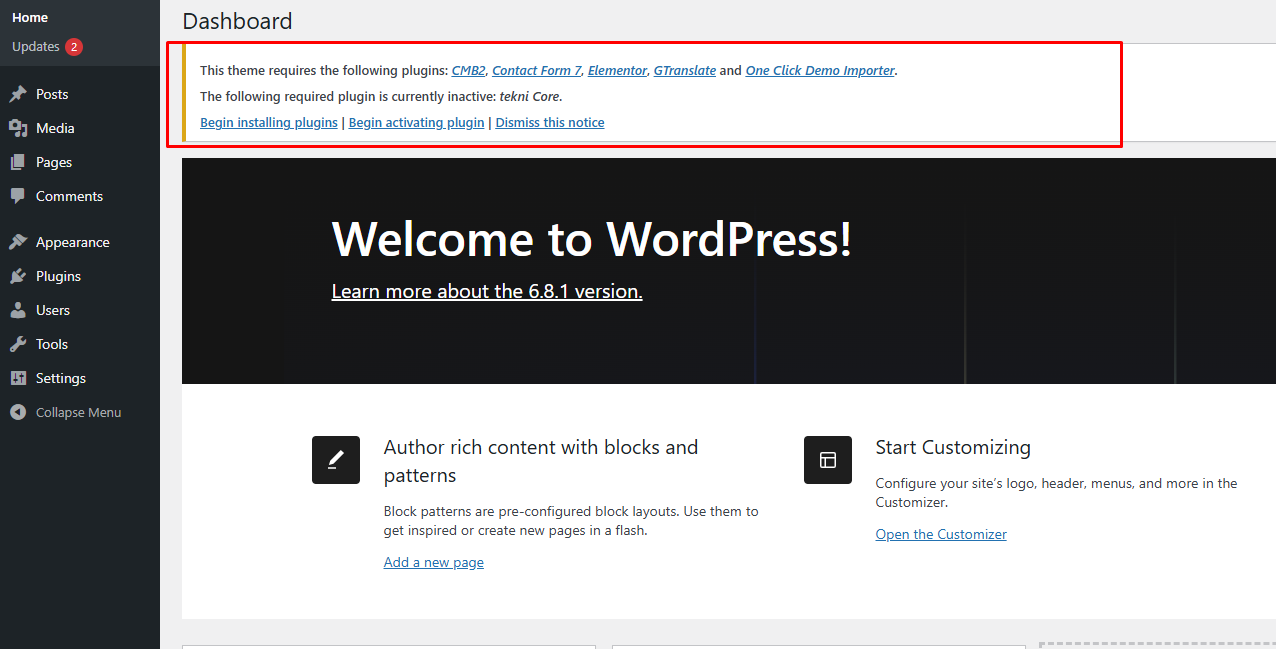Click the Media icon in sidebar
This screenshot has width=1276, height=649.
pyautogui.click(x=18, y=128)
